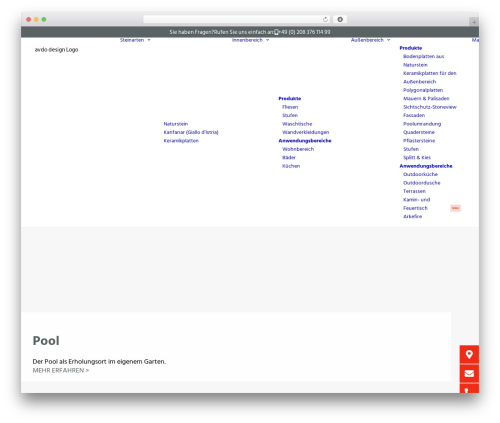Select the Polygonalplatten link
500x423 pixels.
(x=423, y=90)
